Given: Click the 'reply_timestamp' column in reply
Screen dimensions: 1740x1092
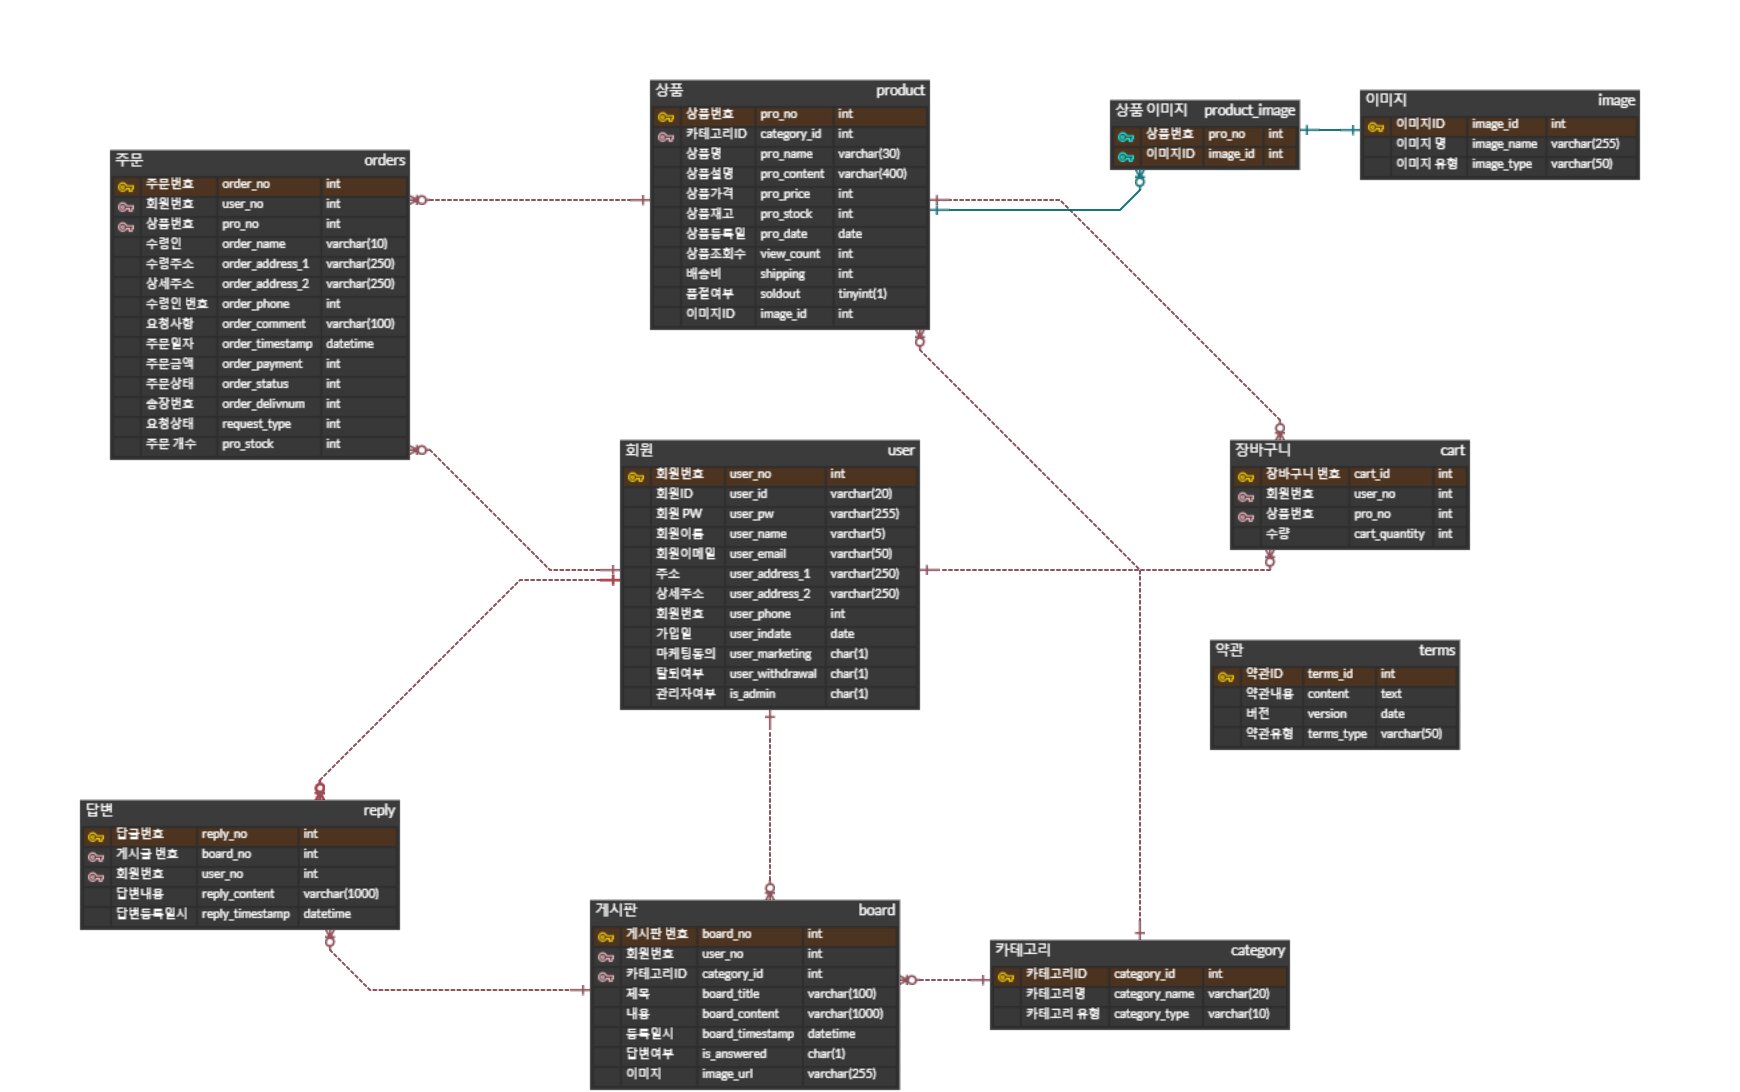Looking at the screenshot, I should pos(246,914).
